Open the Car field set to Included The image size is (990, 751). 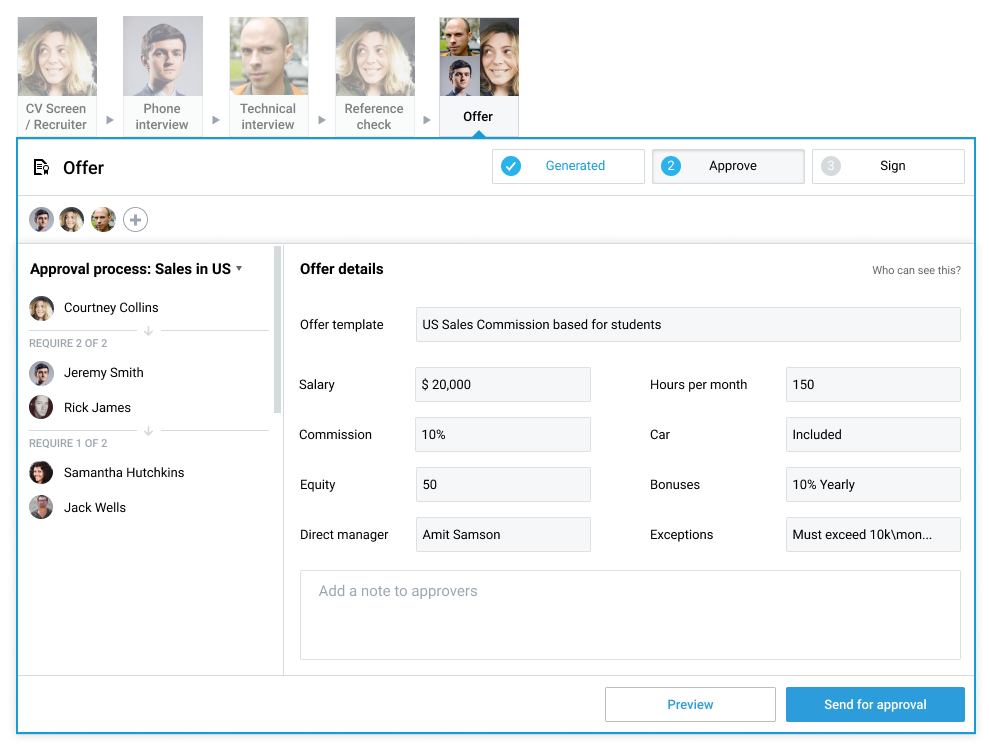point(872,435)
